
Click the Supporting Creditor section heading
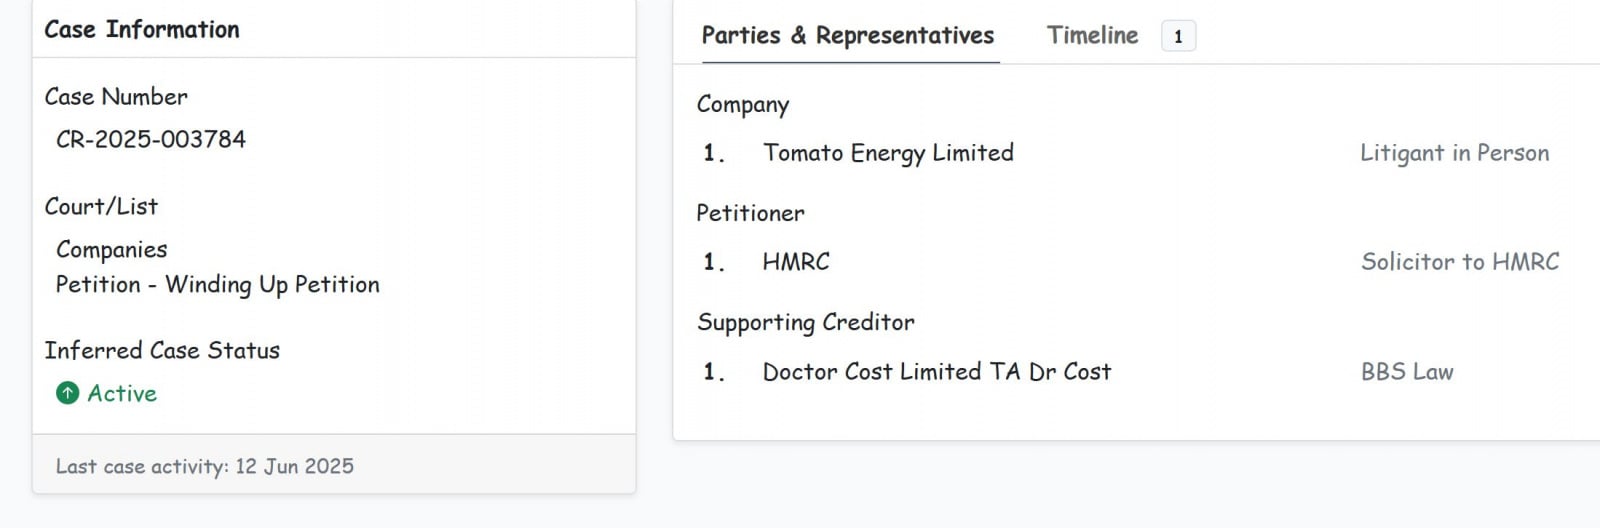806,322
